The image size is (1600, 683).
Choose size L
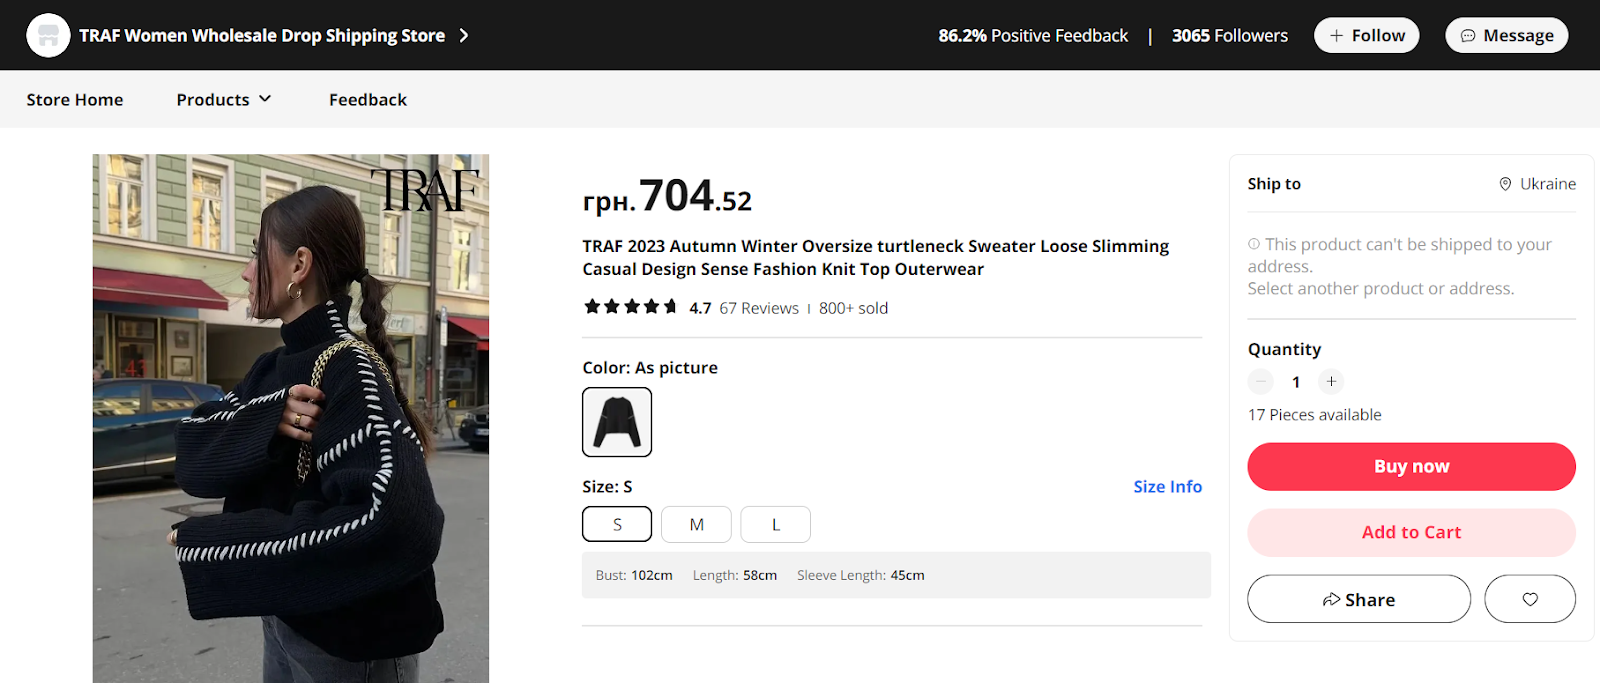click(x=775, y=524)
